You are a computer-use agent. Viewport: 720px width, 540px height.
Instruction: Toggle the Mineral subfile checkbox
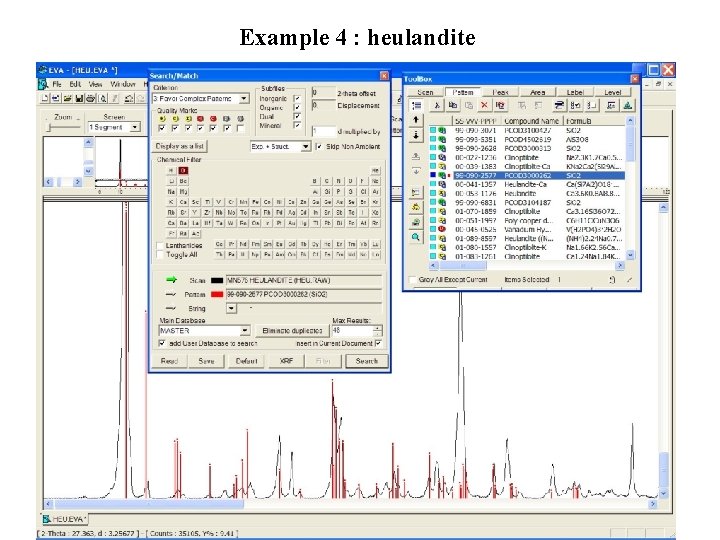click(x=297, y=125)
